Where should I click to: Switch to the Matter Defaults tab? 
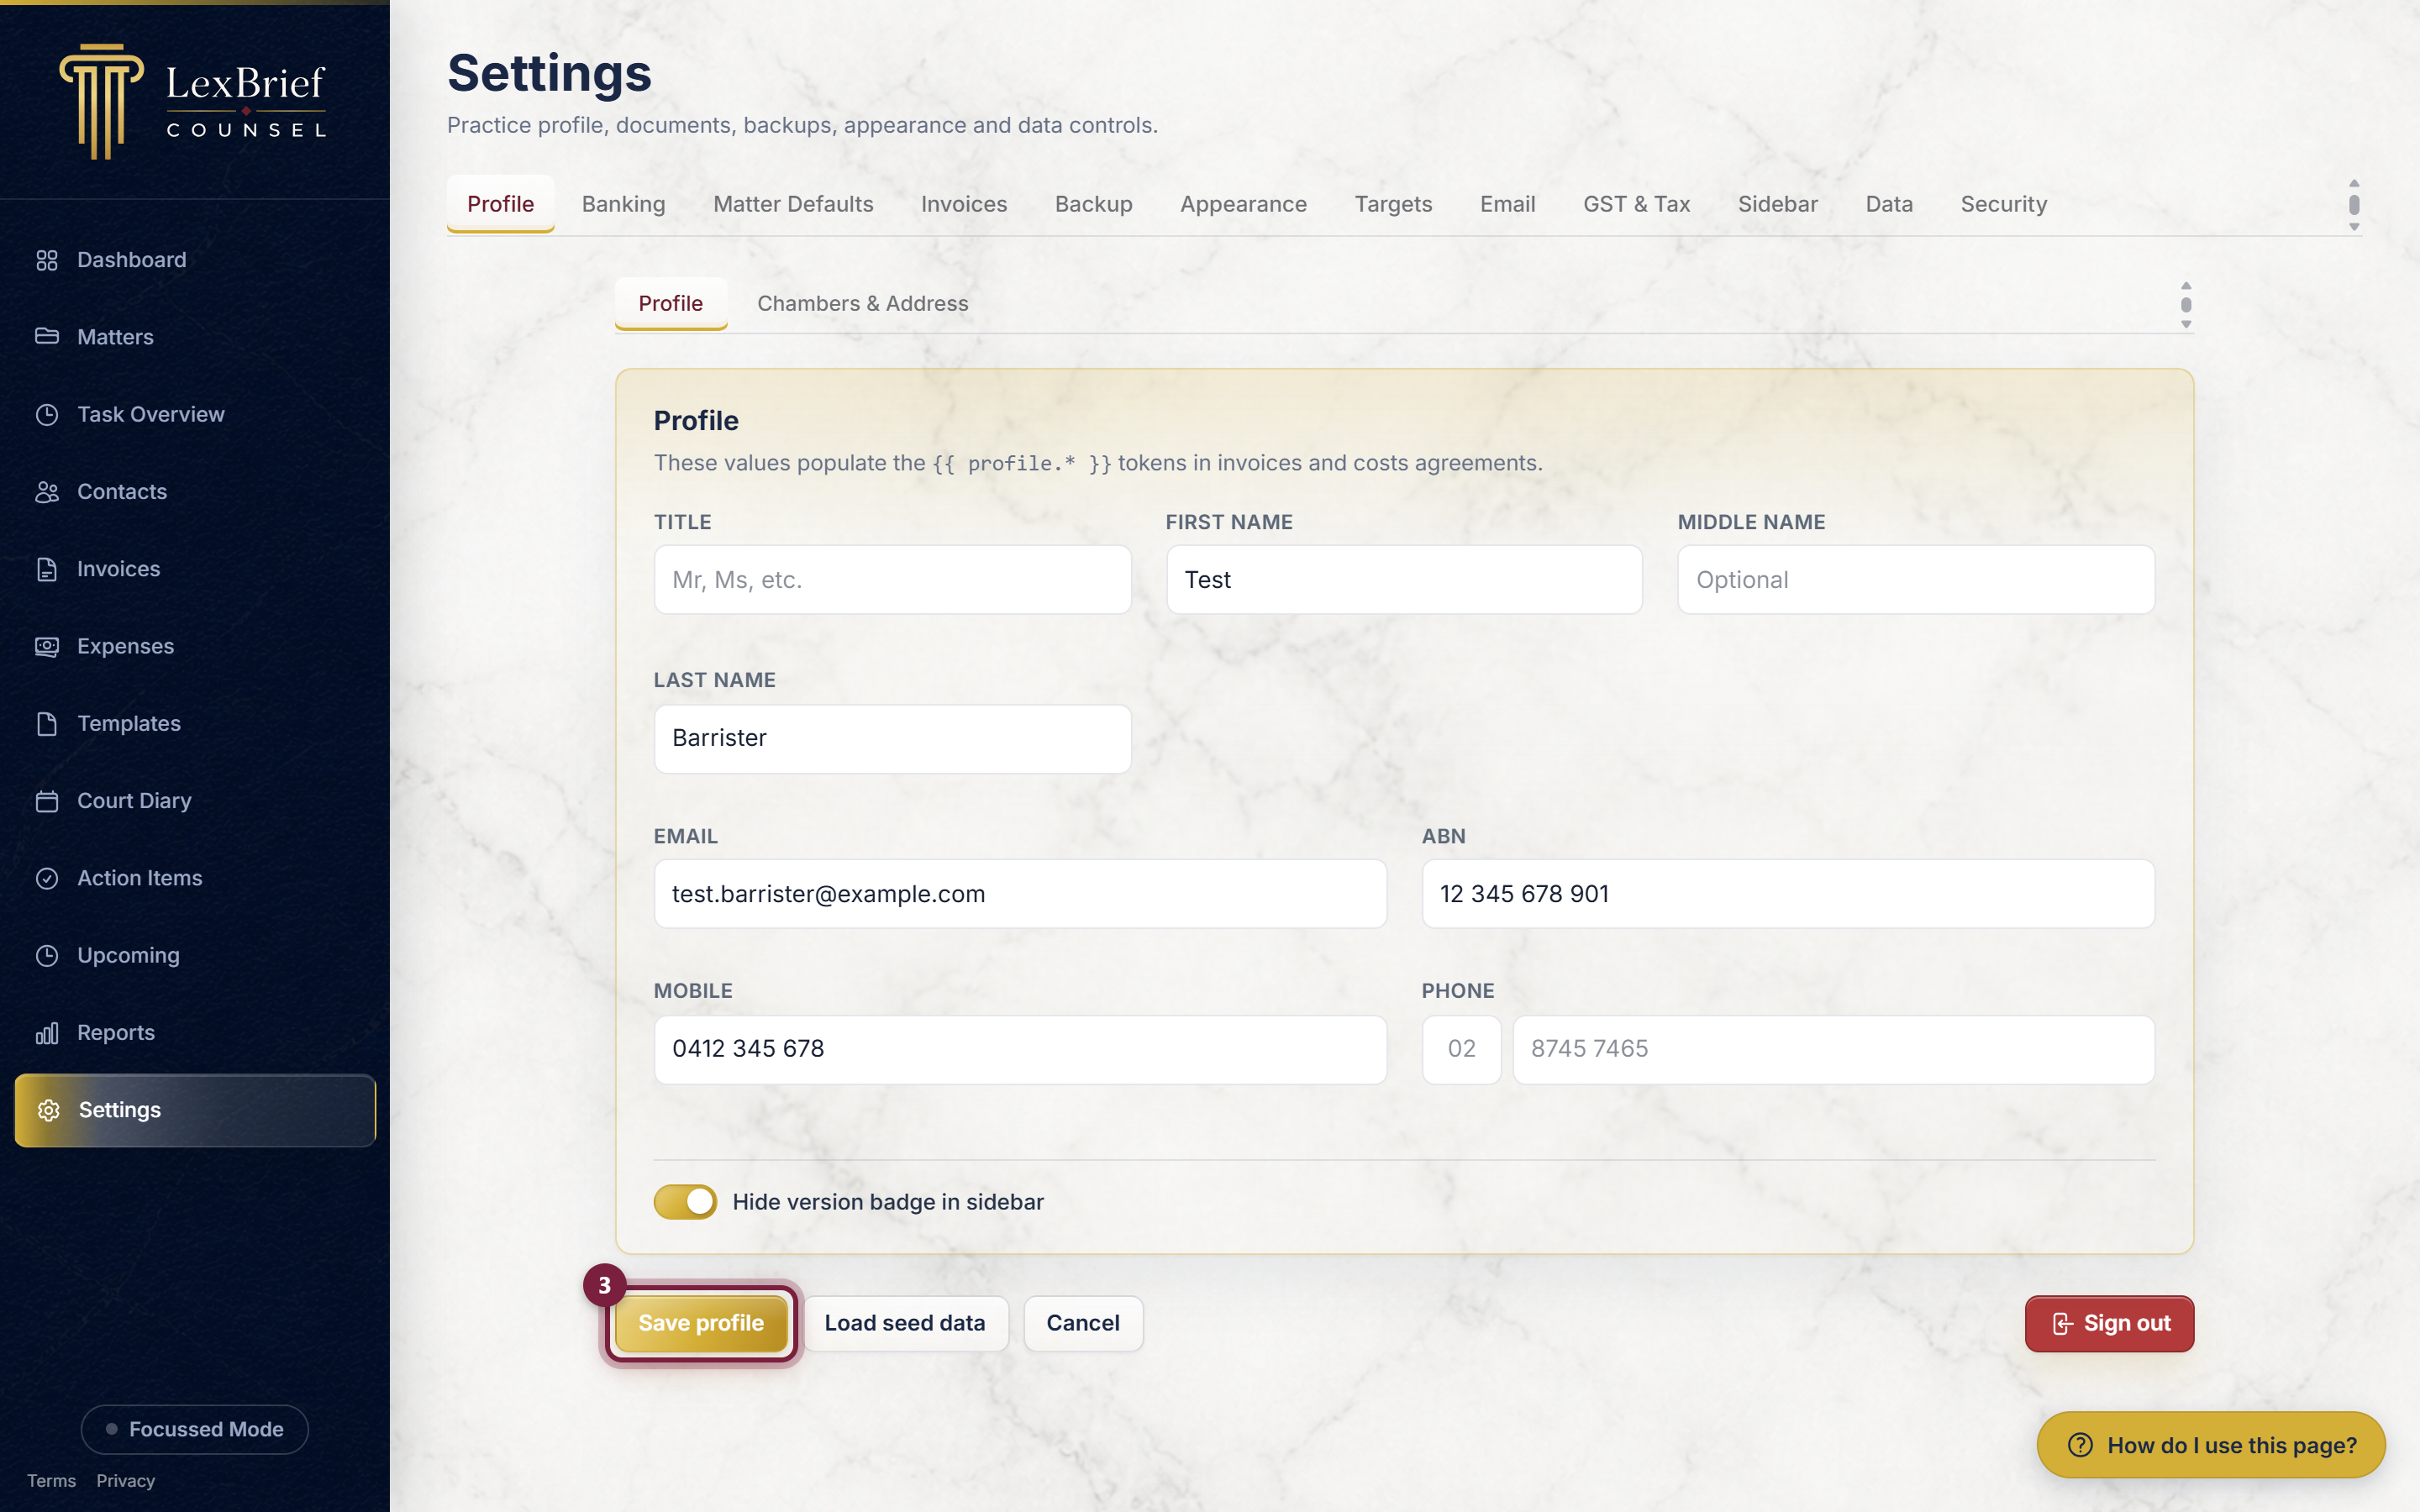pos(793,204)
